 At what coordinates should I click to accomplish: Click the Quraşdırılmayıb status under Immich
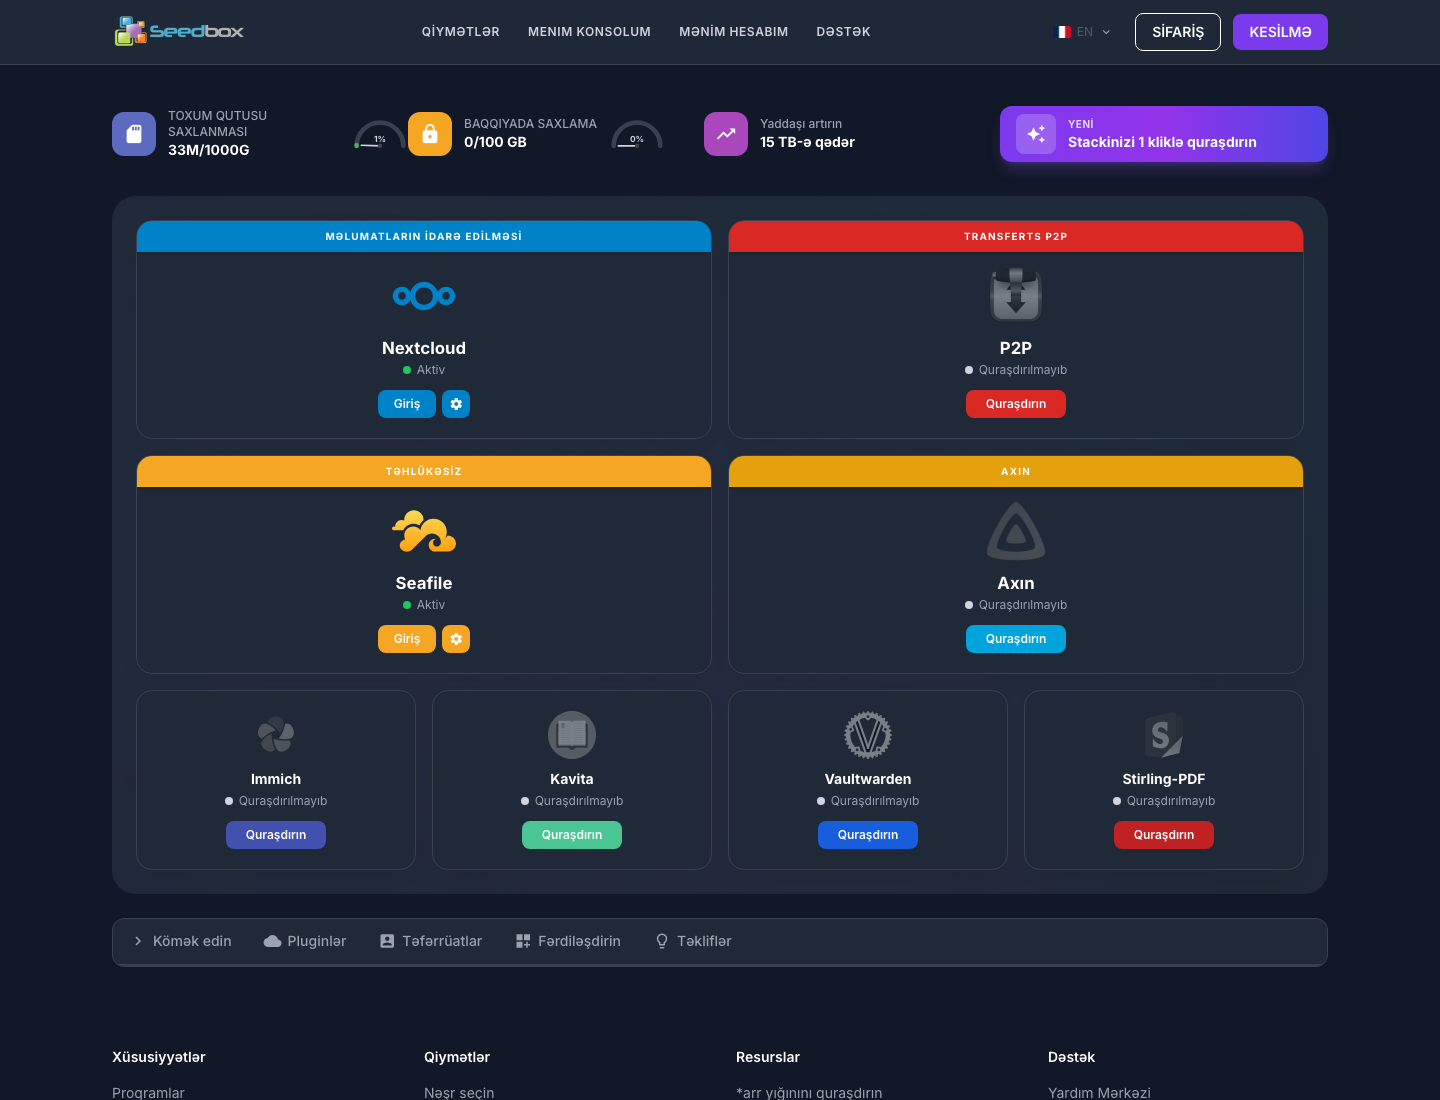click(276, 801)
